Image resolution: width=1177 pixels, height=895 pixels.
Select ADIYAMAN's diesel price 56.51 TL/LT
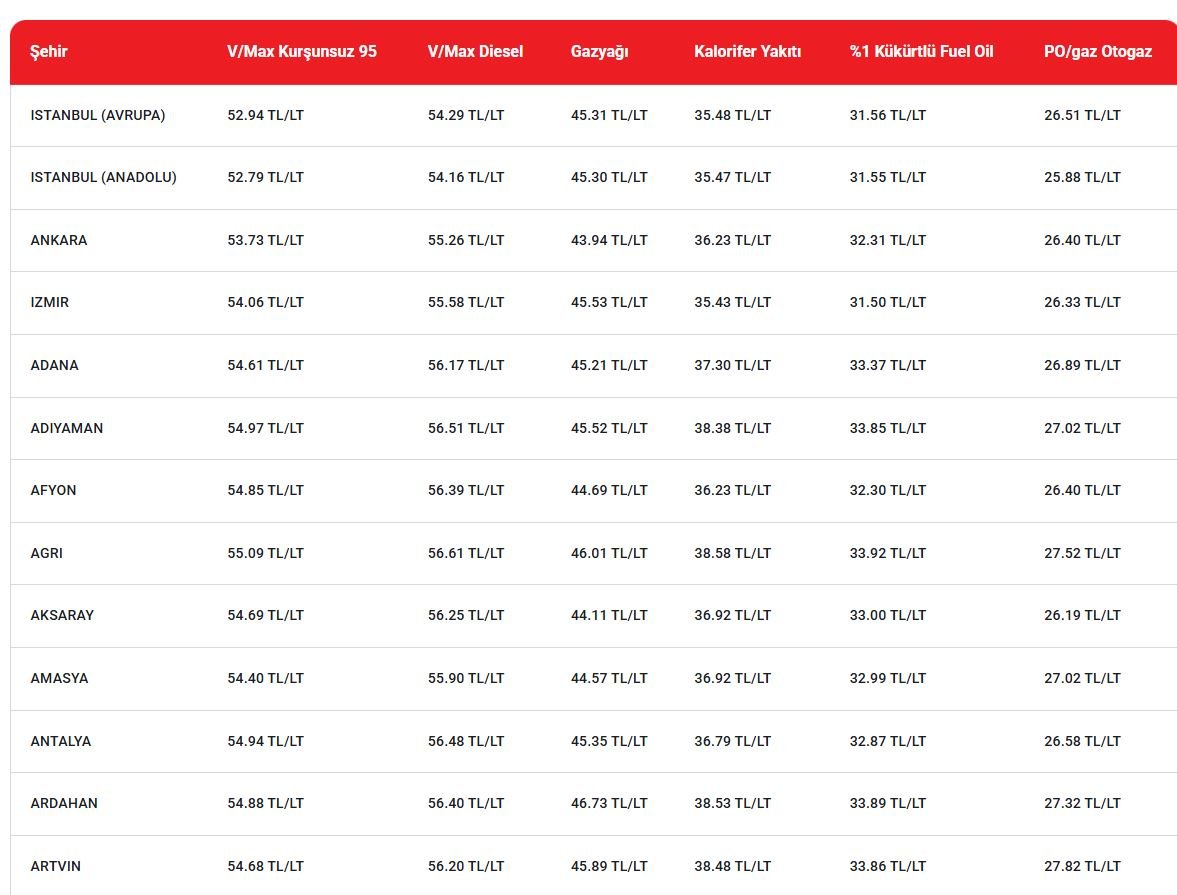click(466, 428)
